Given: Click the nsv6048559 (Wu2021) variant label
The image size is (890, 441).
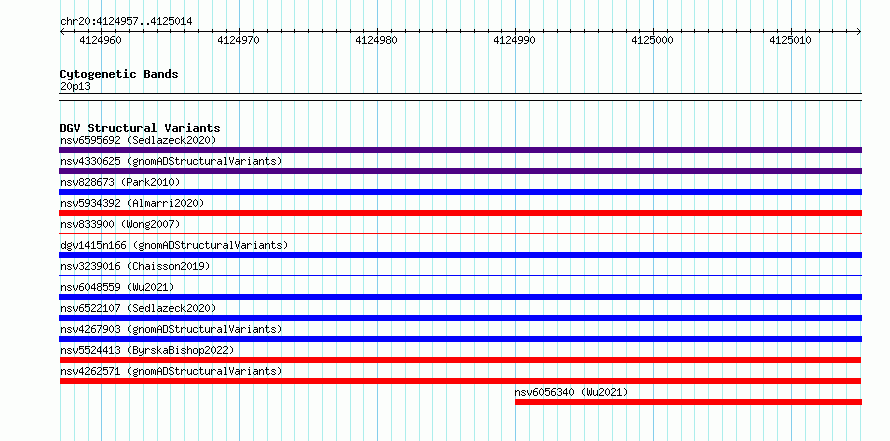Looking at the screenshot, I should coord(117,287).
